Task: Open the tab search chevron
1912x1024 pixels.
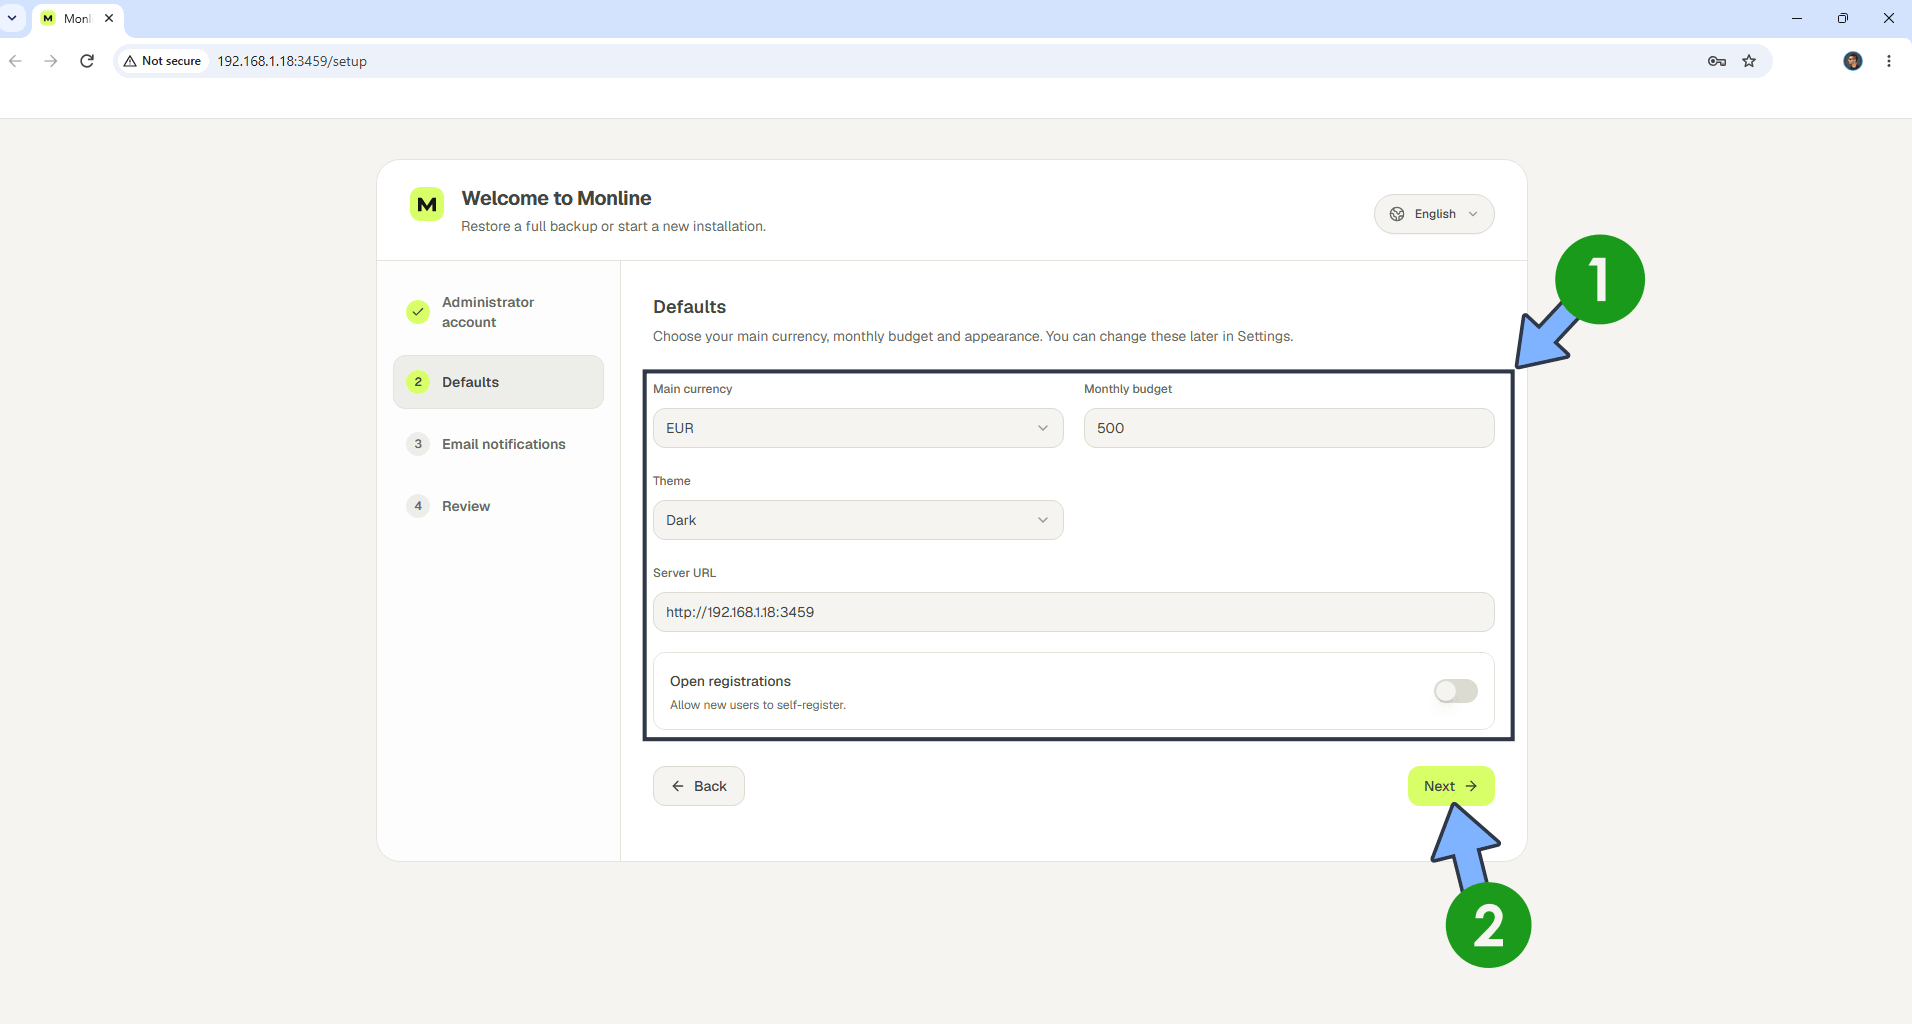Action: pyautogui.click(x=12, y=18)
